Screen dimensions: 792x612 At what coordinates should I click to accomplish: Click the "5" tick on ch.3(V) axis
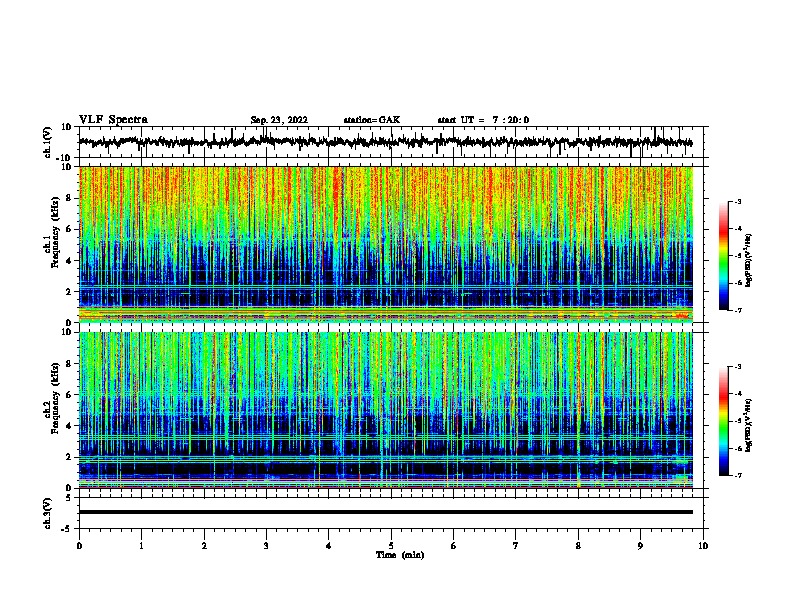(69, 498)
